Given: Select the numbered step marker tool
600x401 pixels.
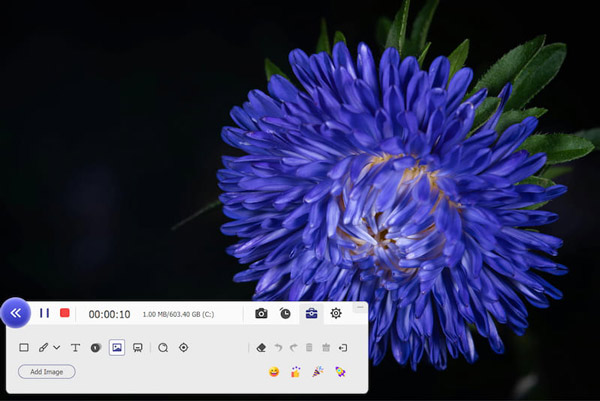Looking at the screenshot, I should click(x=96, y=347).
